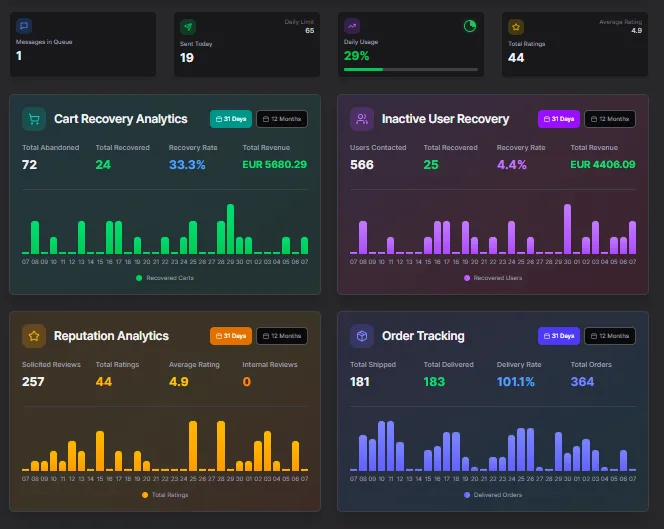Click the Inactive User Recovery users icon
Image resolution: width=664 pixels, height=529 pixels.
pos(362,119)
